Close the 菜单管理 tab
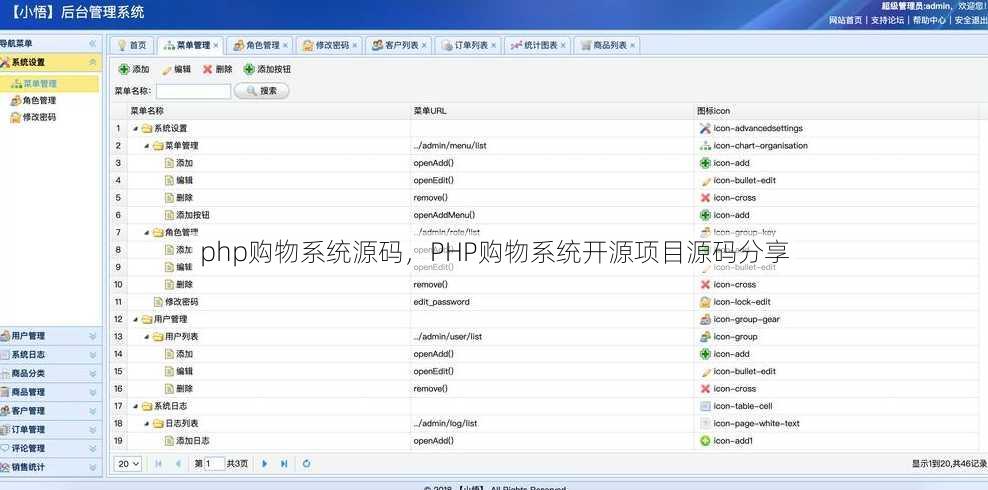Screen dimensions: 988x490 click(216, 46)
